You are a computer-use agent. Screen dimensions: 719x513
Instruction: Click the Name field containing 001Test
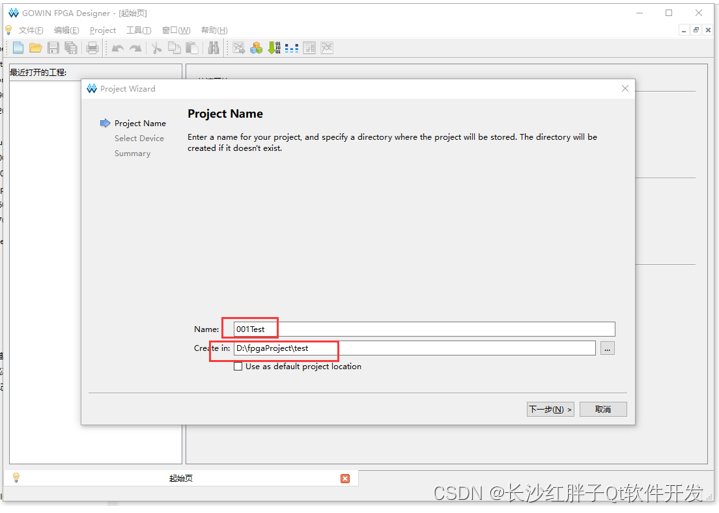point(424,329)
